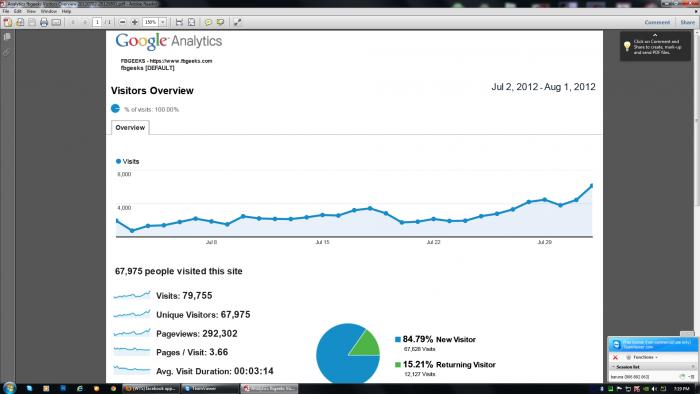This screenshot has width=700, height=394.
Task: Click the zoom out minus button
Action: pos(123,22)
